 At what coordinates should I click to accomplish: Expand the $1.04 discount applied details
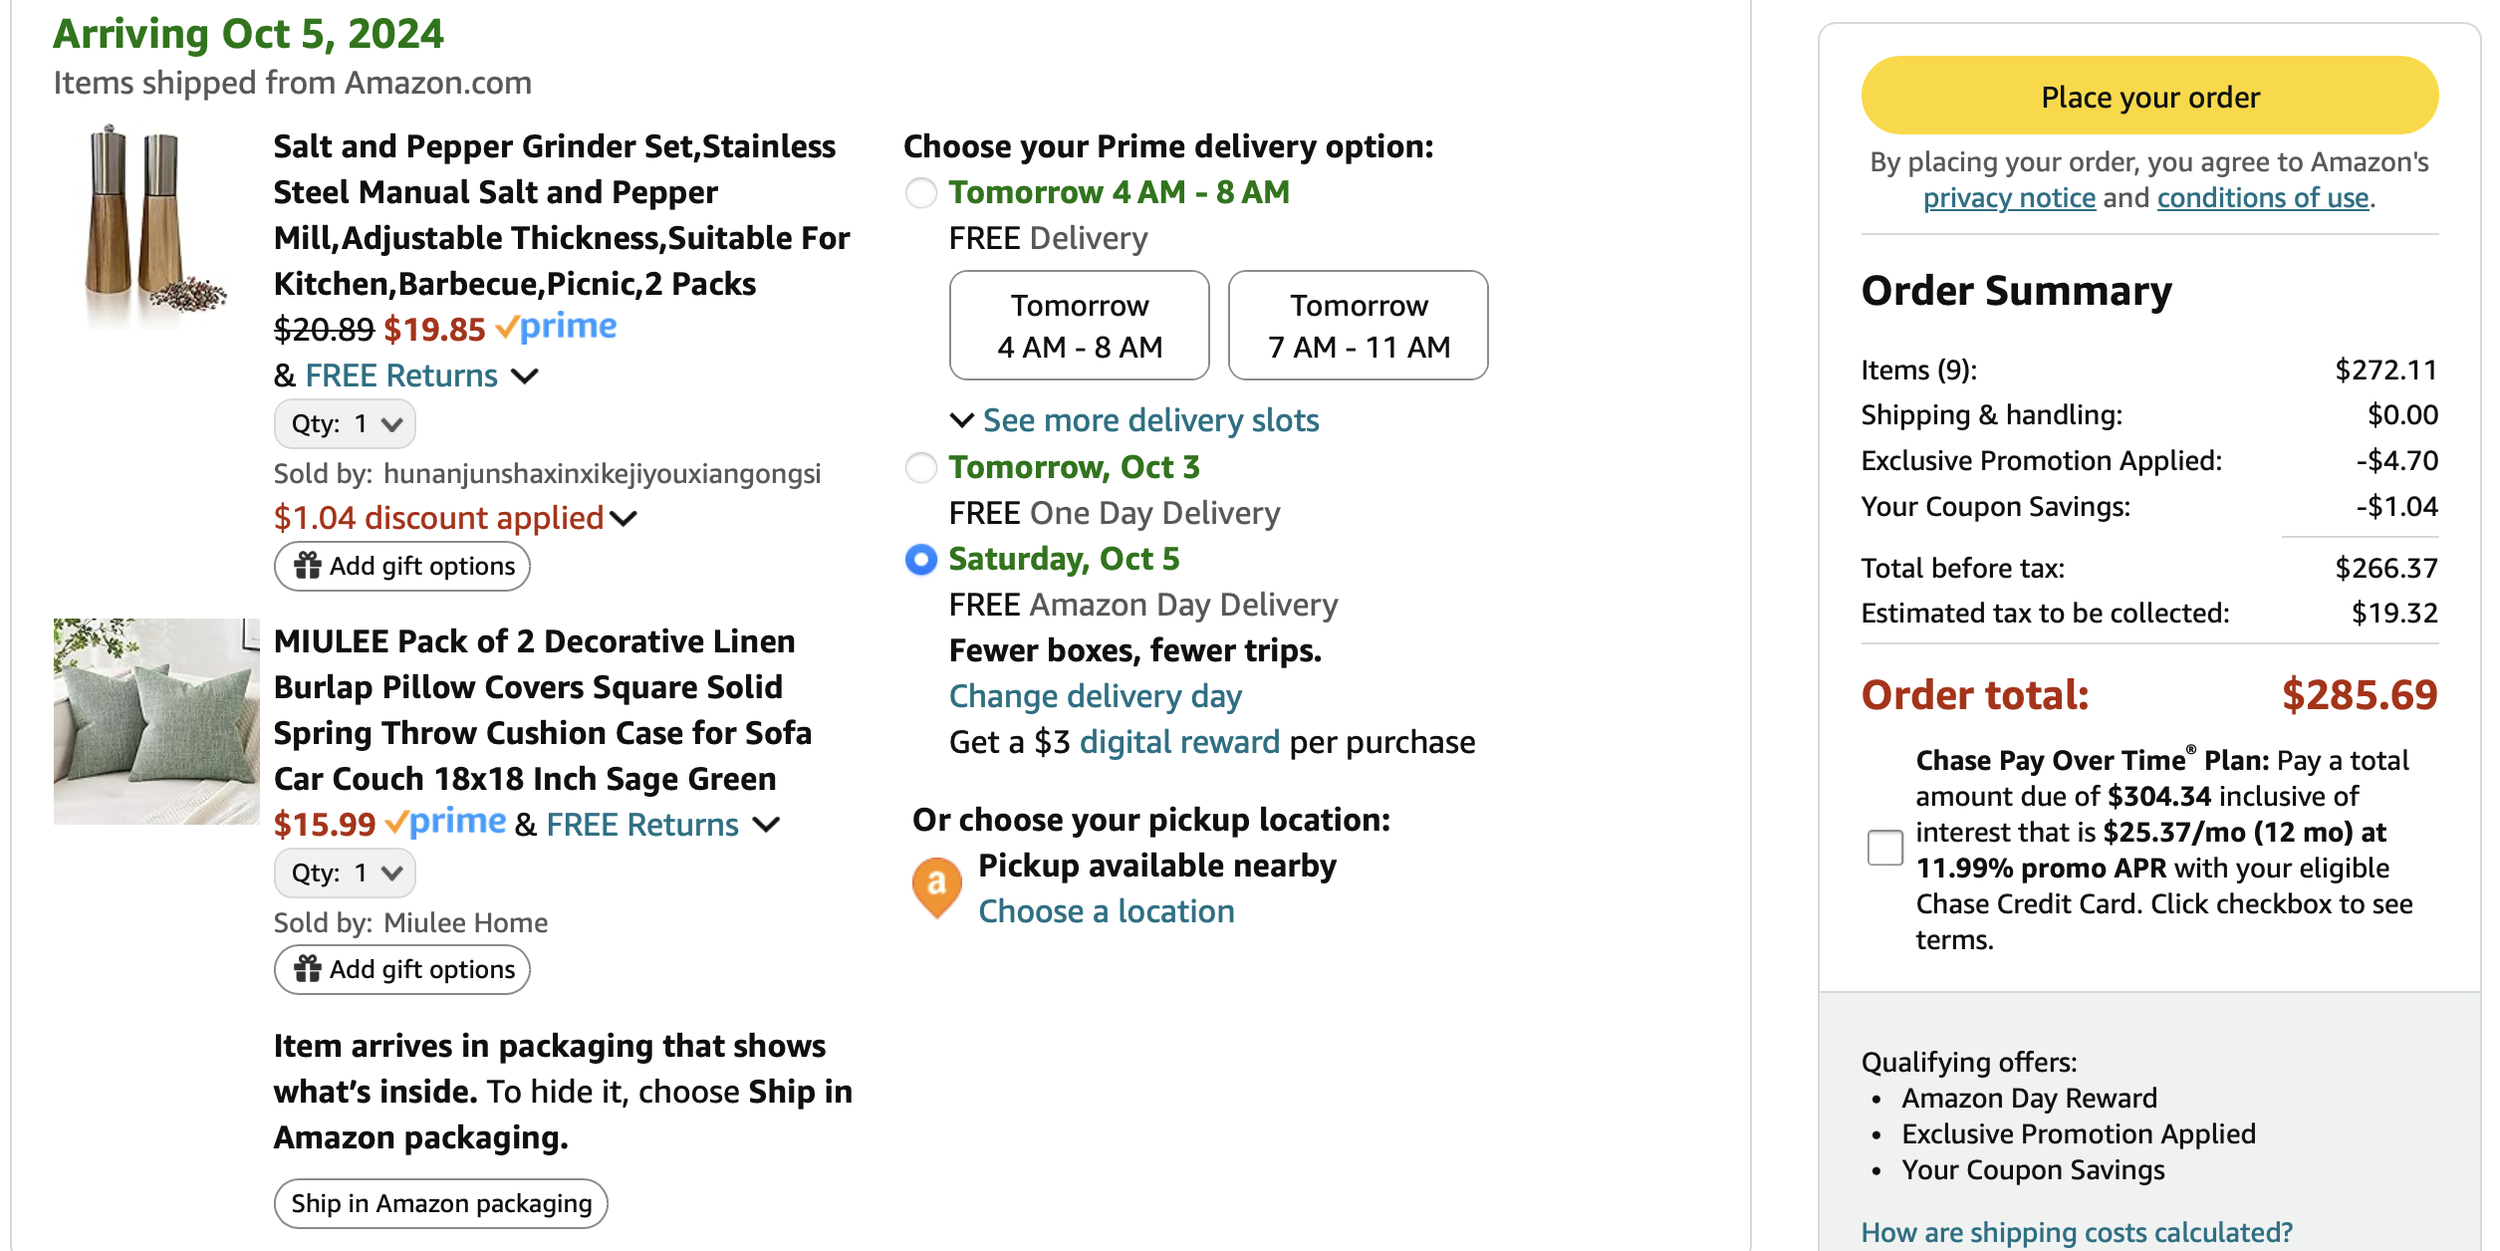point(455,518)
